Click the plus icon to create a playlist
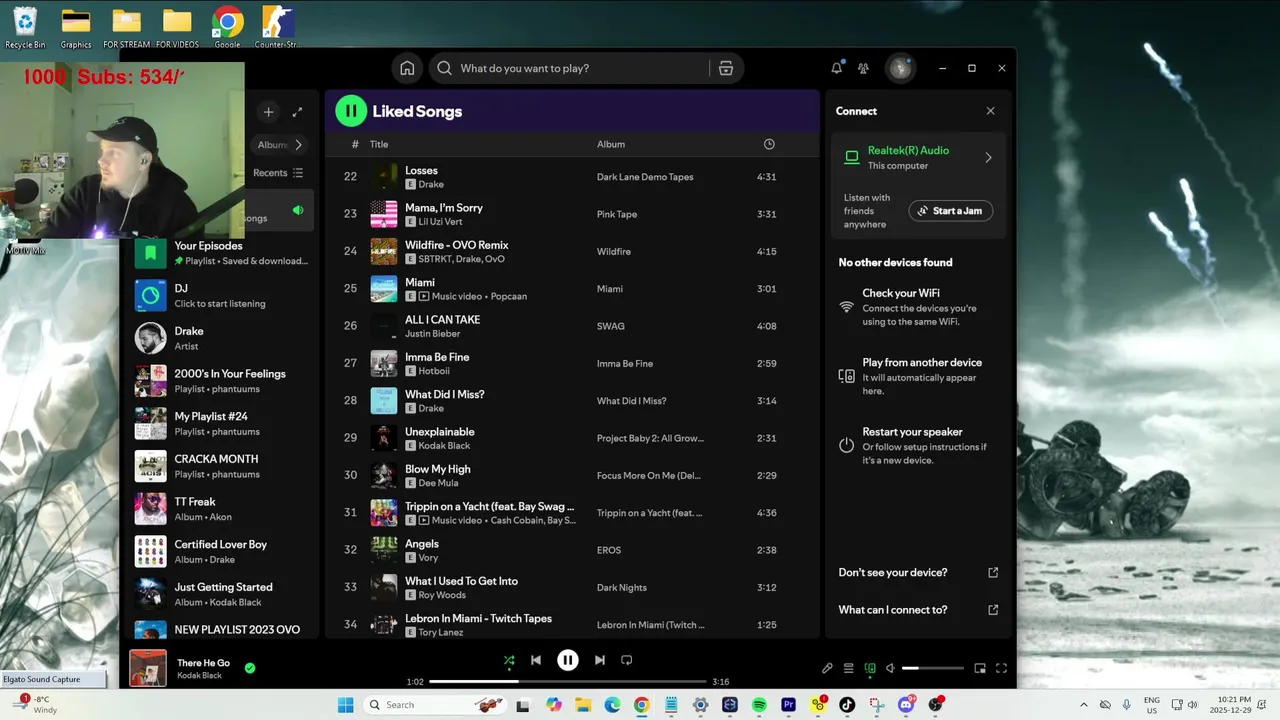1280x720 pixels. point(268,112)
